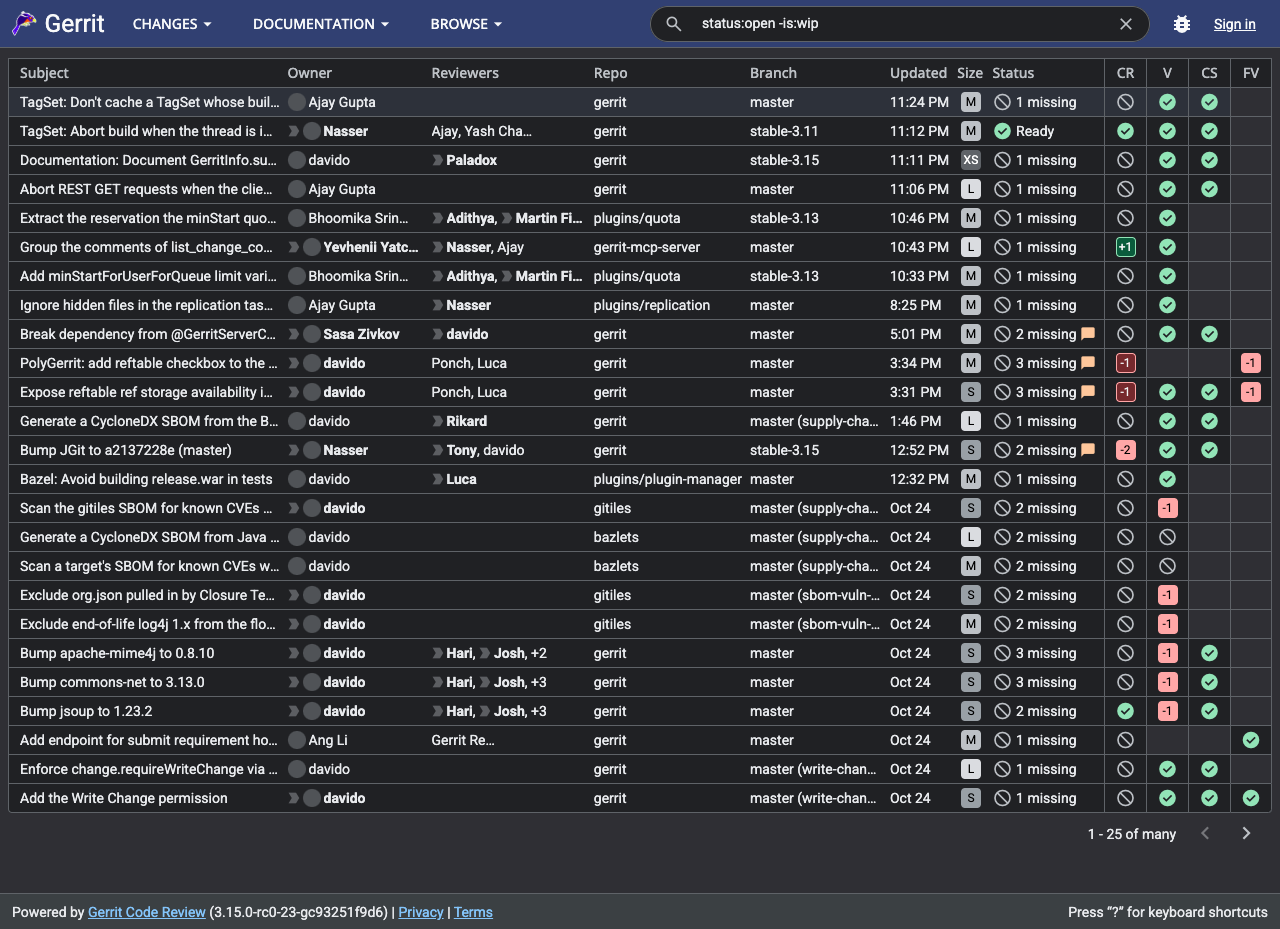Clear the search query with X icon
Screen dimensions: 1280x929
1126,24
